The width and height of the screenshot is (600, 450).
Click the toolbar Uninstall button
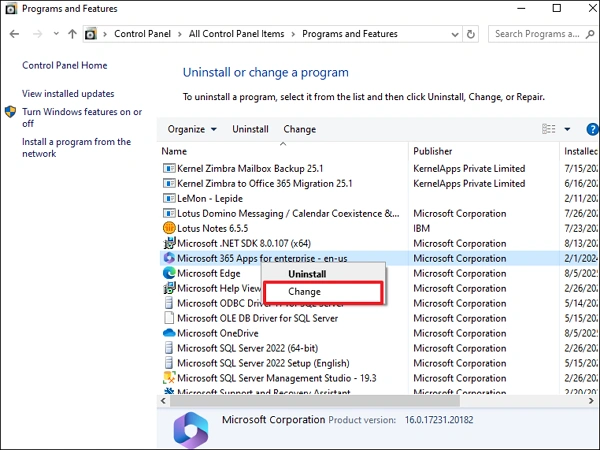point(250,129)
